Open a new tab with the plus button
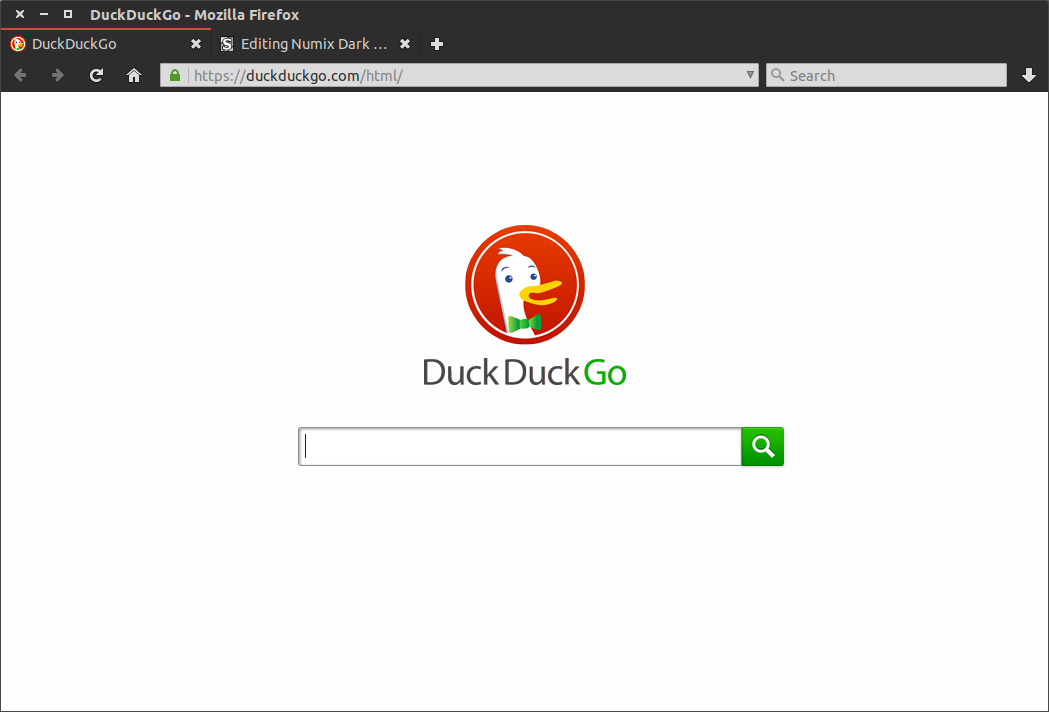This screenshot has height=712, width=1049. point(436,44)
